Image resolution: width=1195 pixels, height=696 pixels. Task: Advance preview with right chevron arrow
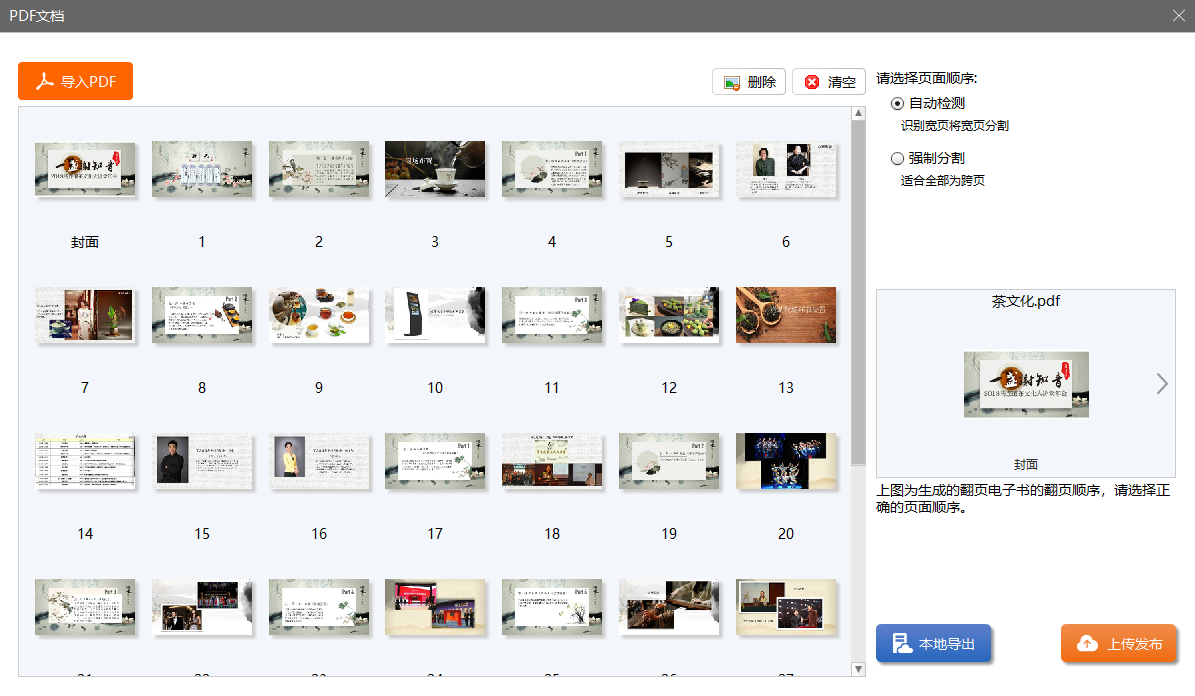1161,383
